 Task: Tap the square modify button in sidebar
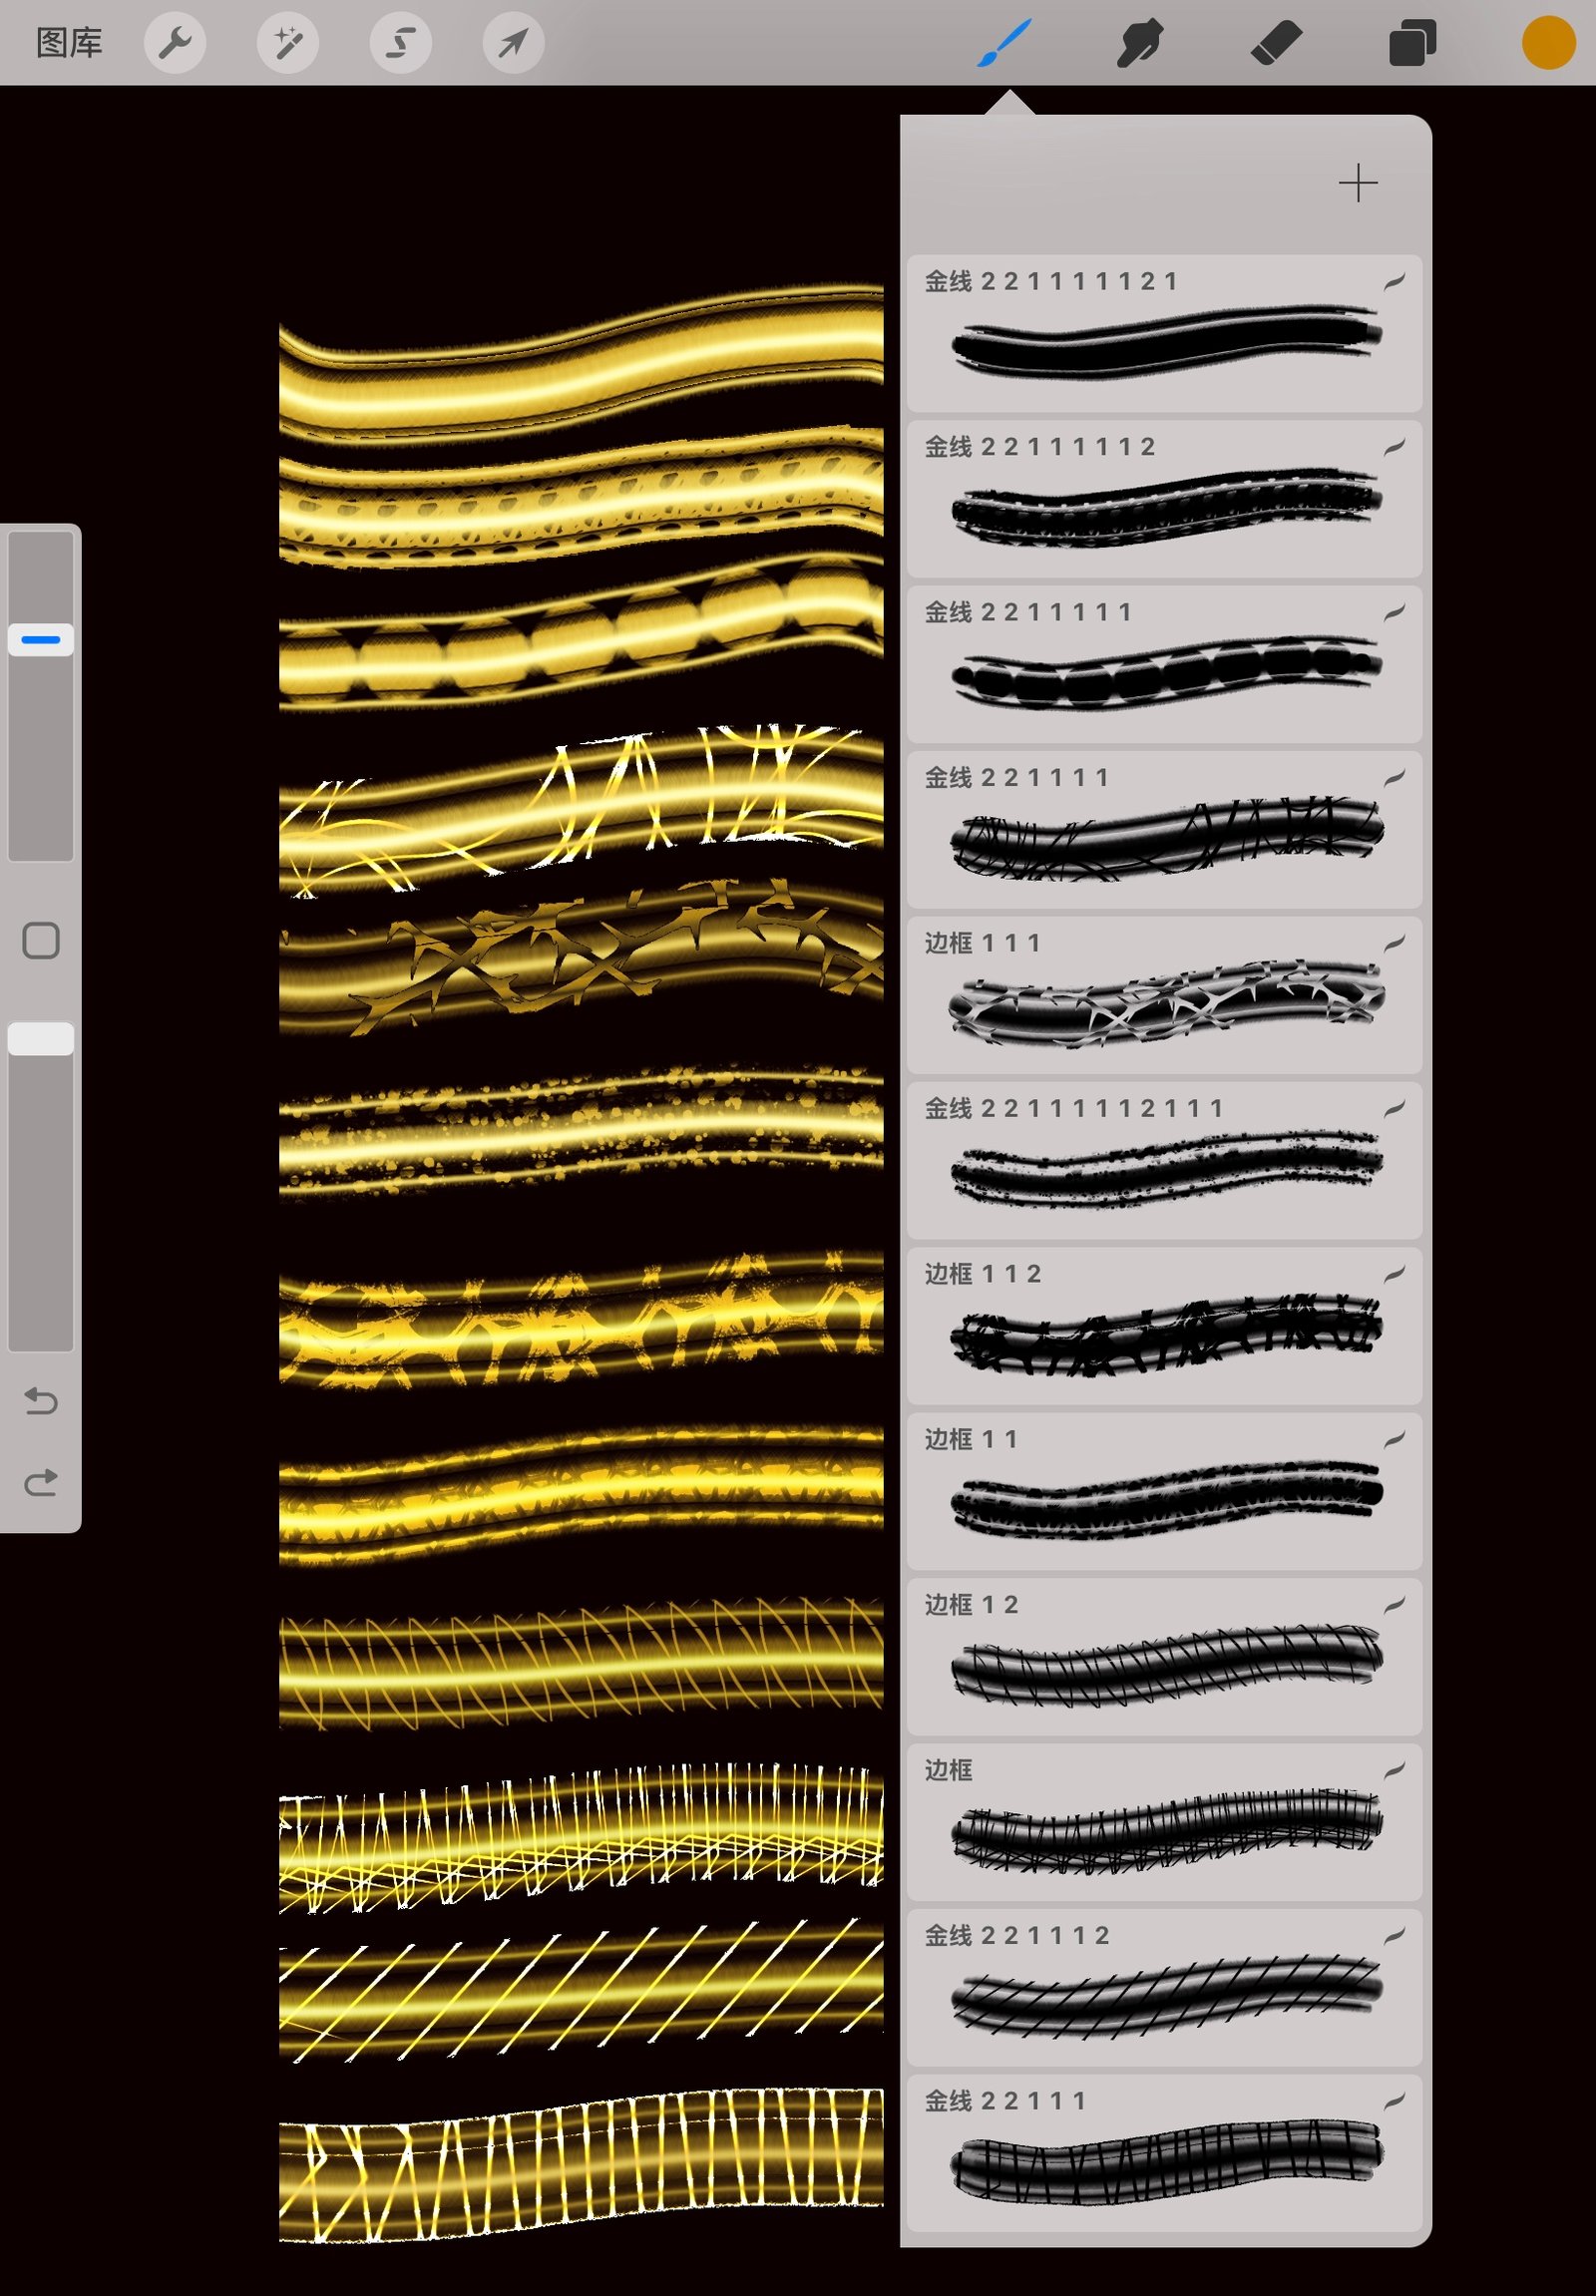(41, 941)
